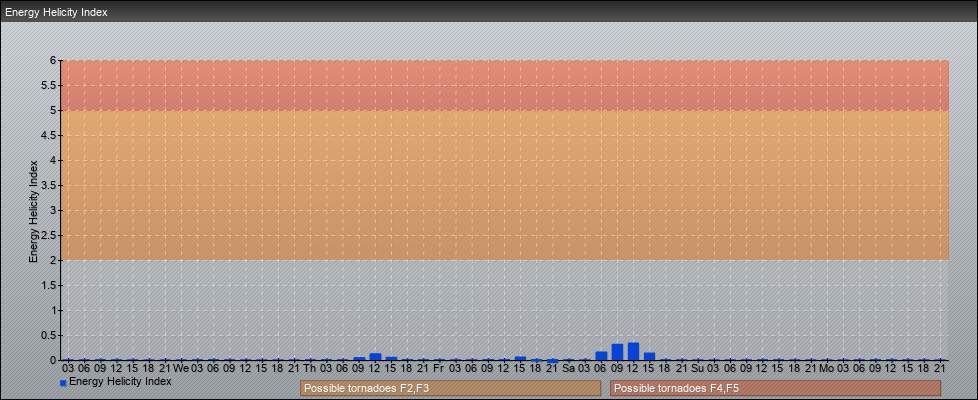Image resolution: width=978 pixels, height=400 pixels.
Task: Click the 0.5 value on y-axis
Action: click(49, 335)
